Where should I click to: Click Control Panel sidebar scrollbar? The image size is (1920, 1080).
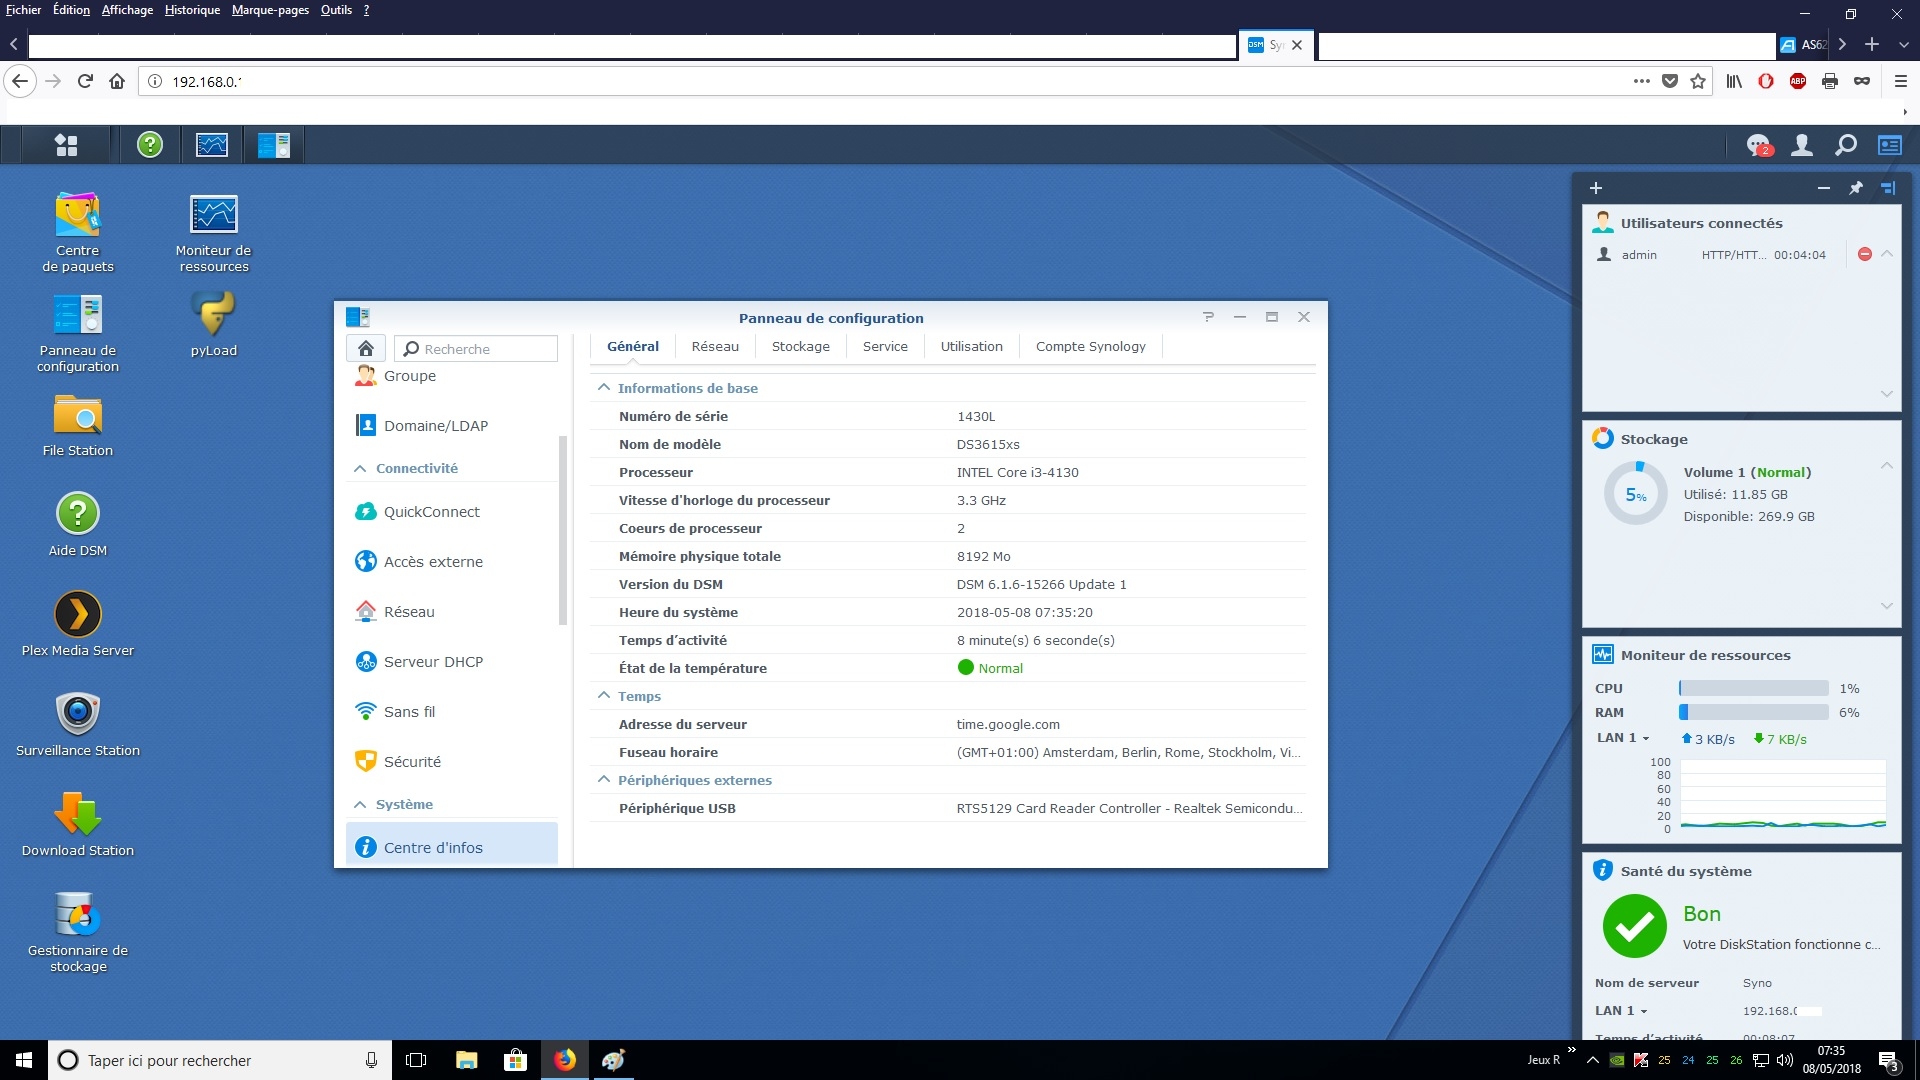point(563,530)
